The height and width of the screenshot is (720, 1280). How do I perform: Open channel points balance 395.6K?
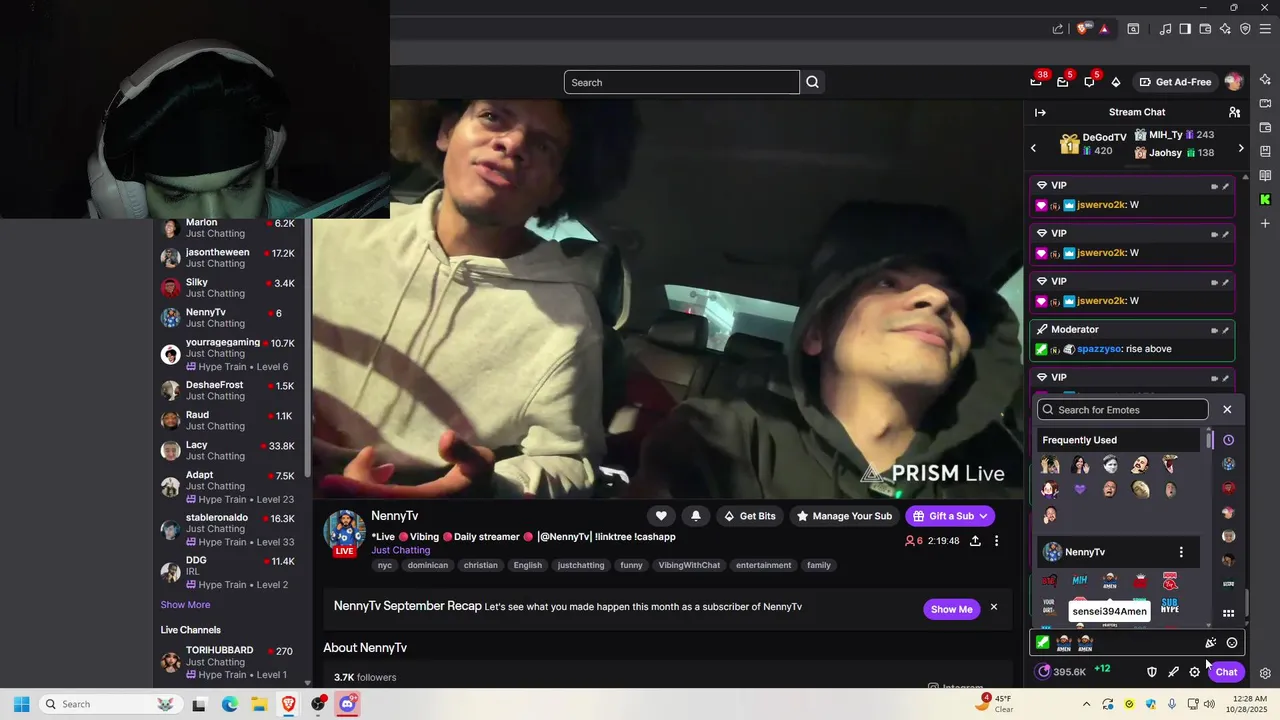1062,672
